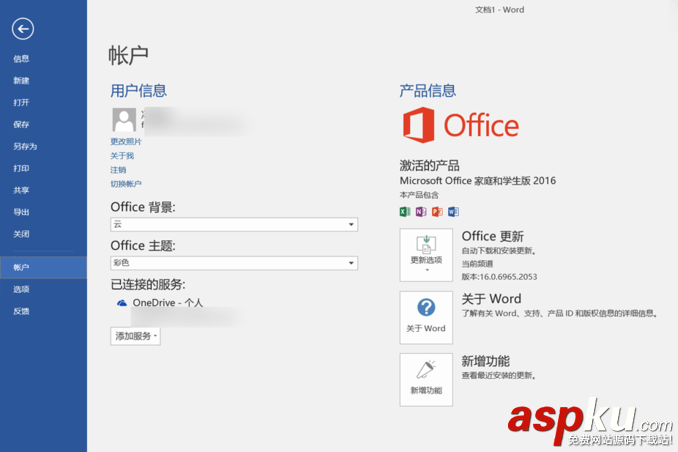
Task: Click the OneNote icon under included products
Action: point(421,212)
